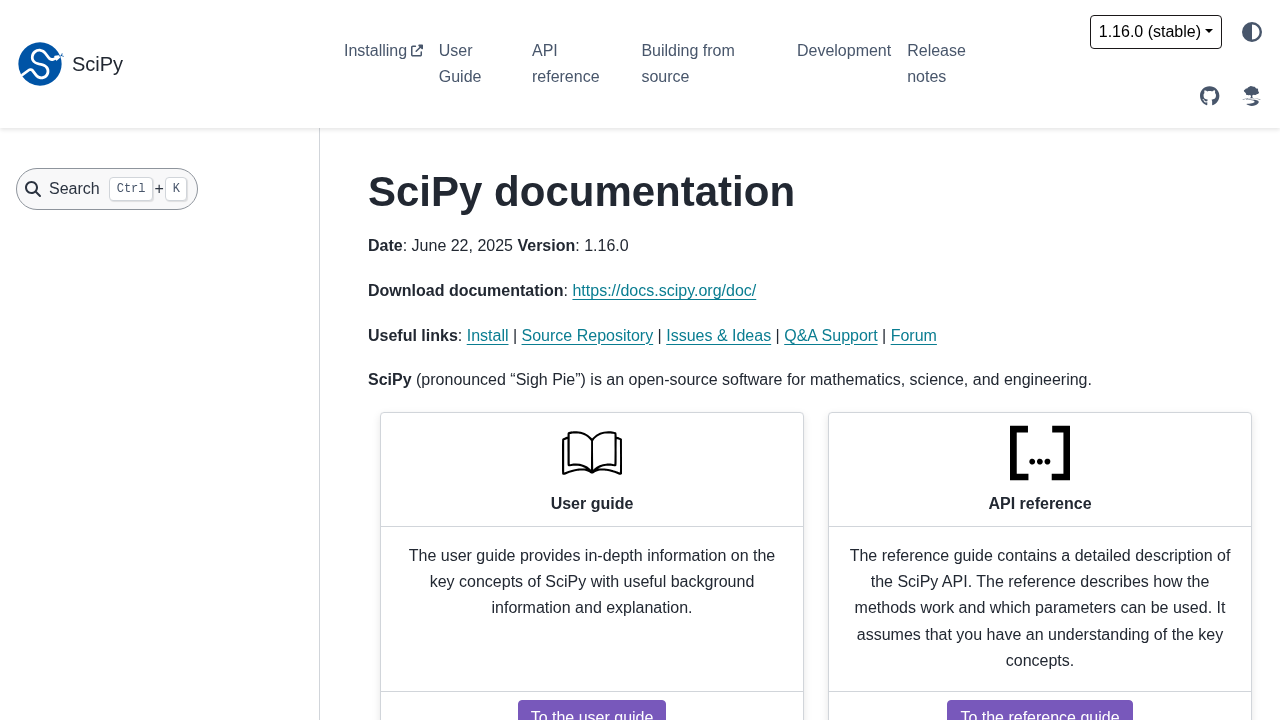Open the GitHub repository icon

[1210, 96]
